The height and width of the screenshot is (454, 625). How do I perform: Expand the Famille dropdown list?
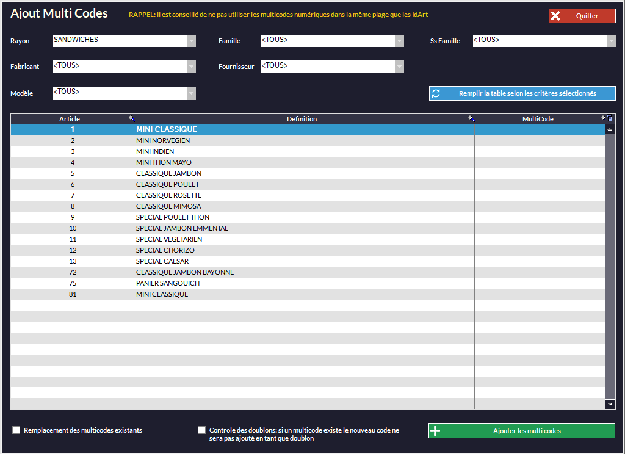point(399,41)
